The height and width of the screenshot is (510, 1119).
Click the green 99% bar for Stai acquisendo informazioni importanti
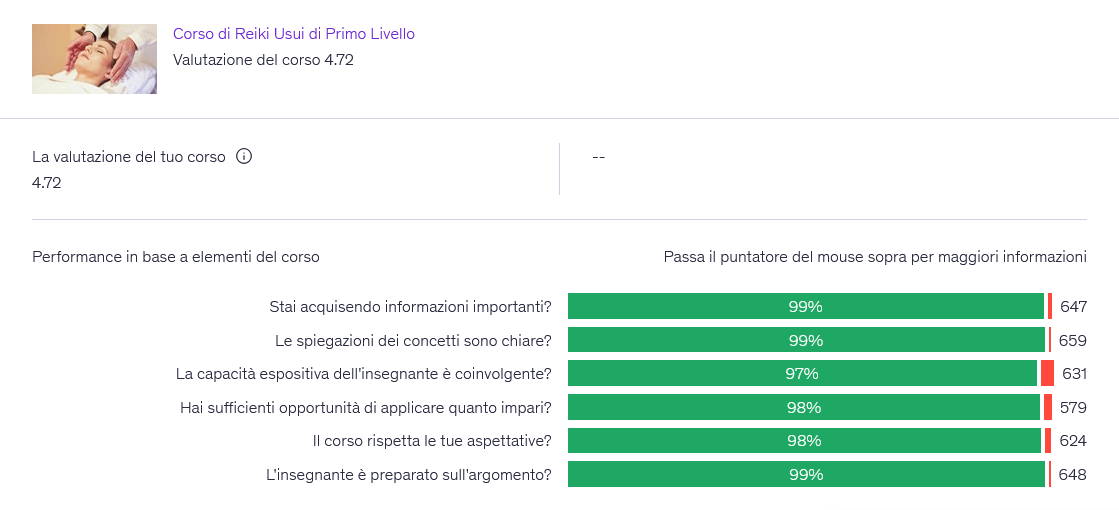point(806,307)
